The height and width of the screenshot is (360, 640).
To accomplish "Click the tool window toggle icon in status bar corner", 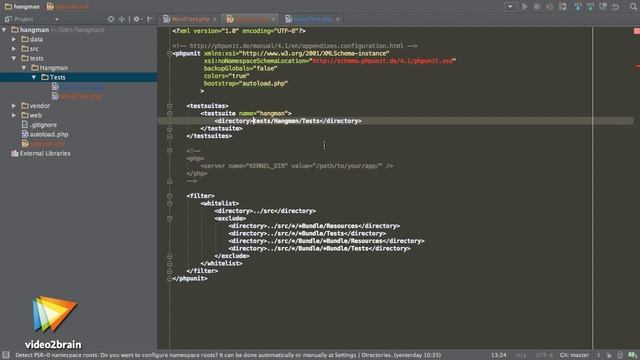I will pos(6,355).
